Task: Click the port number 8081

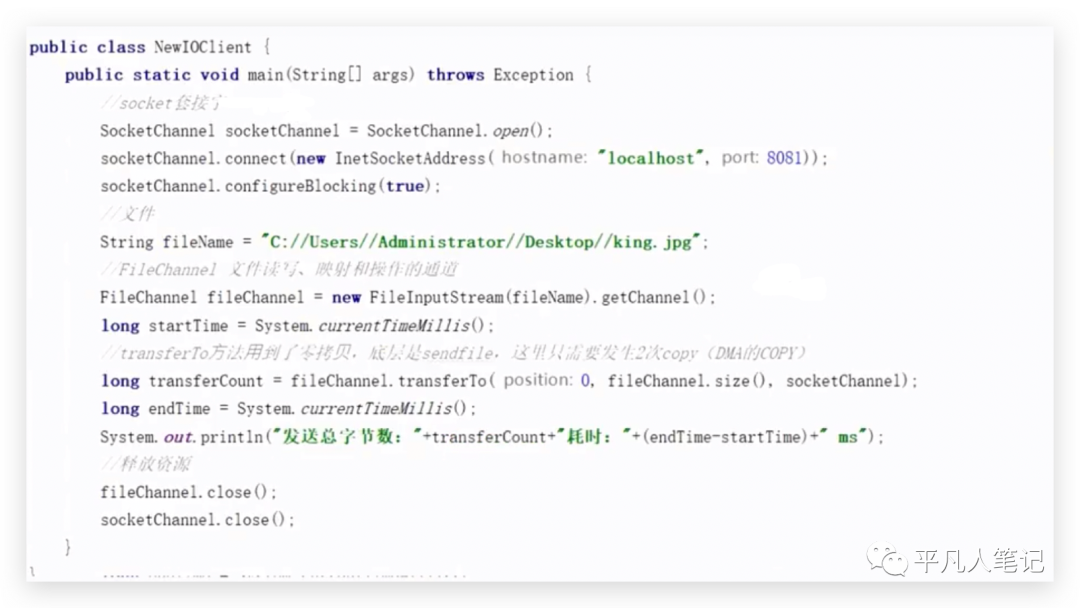Action: (x=784, y=158)
